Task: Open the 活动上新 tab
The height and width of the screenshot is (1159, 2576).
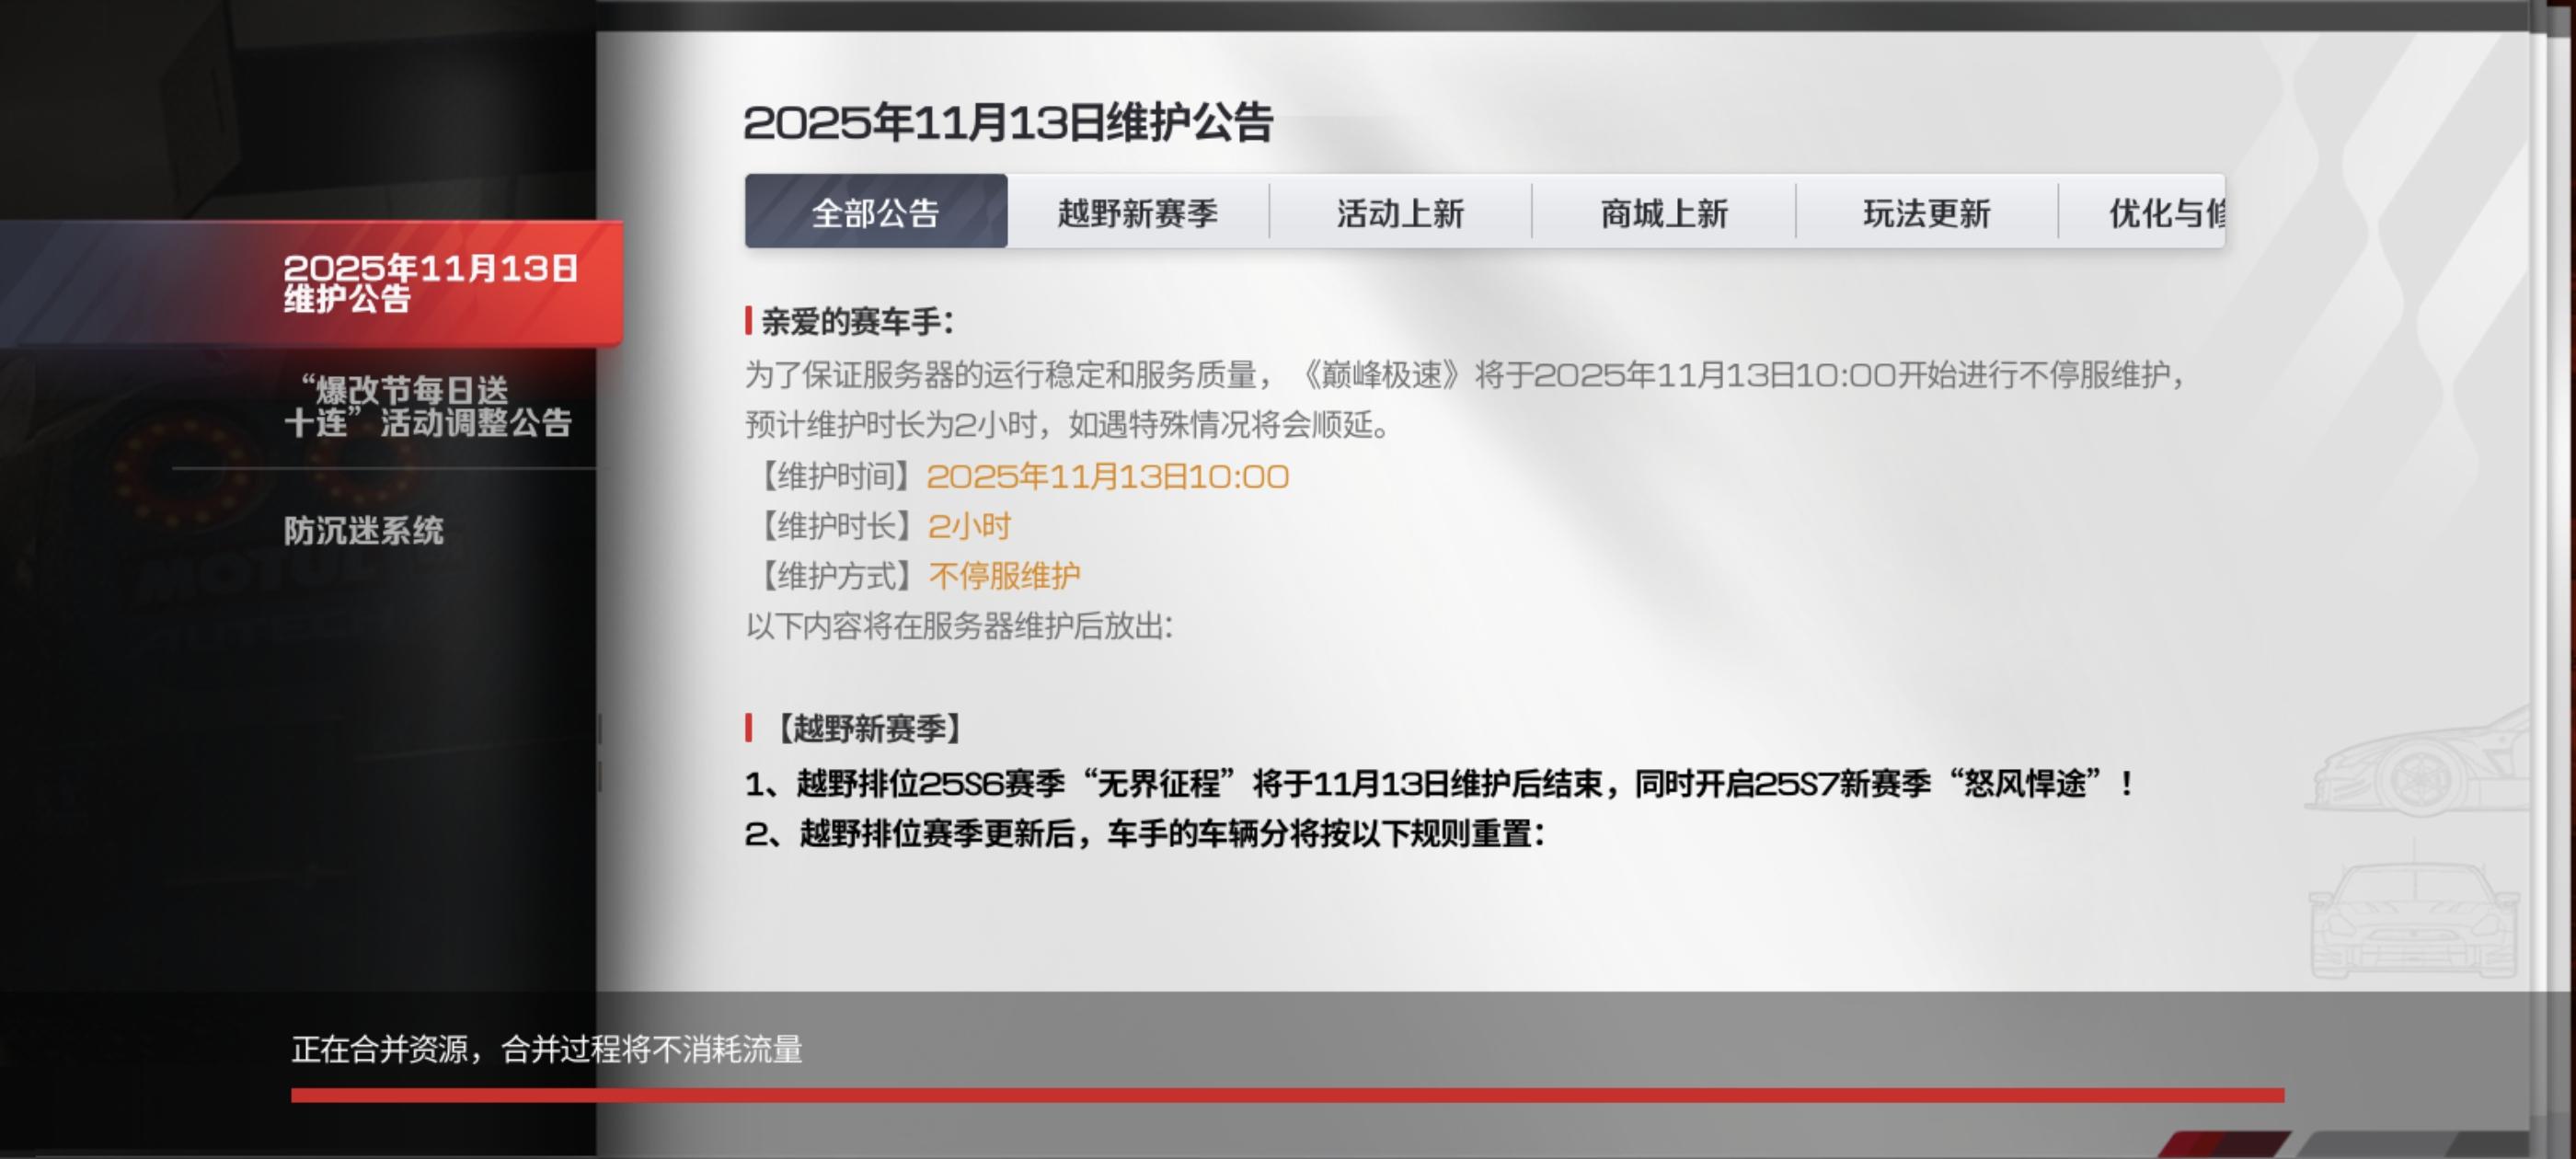Action: pos(1400,212)
